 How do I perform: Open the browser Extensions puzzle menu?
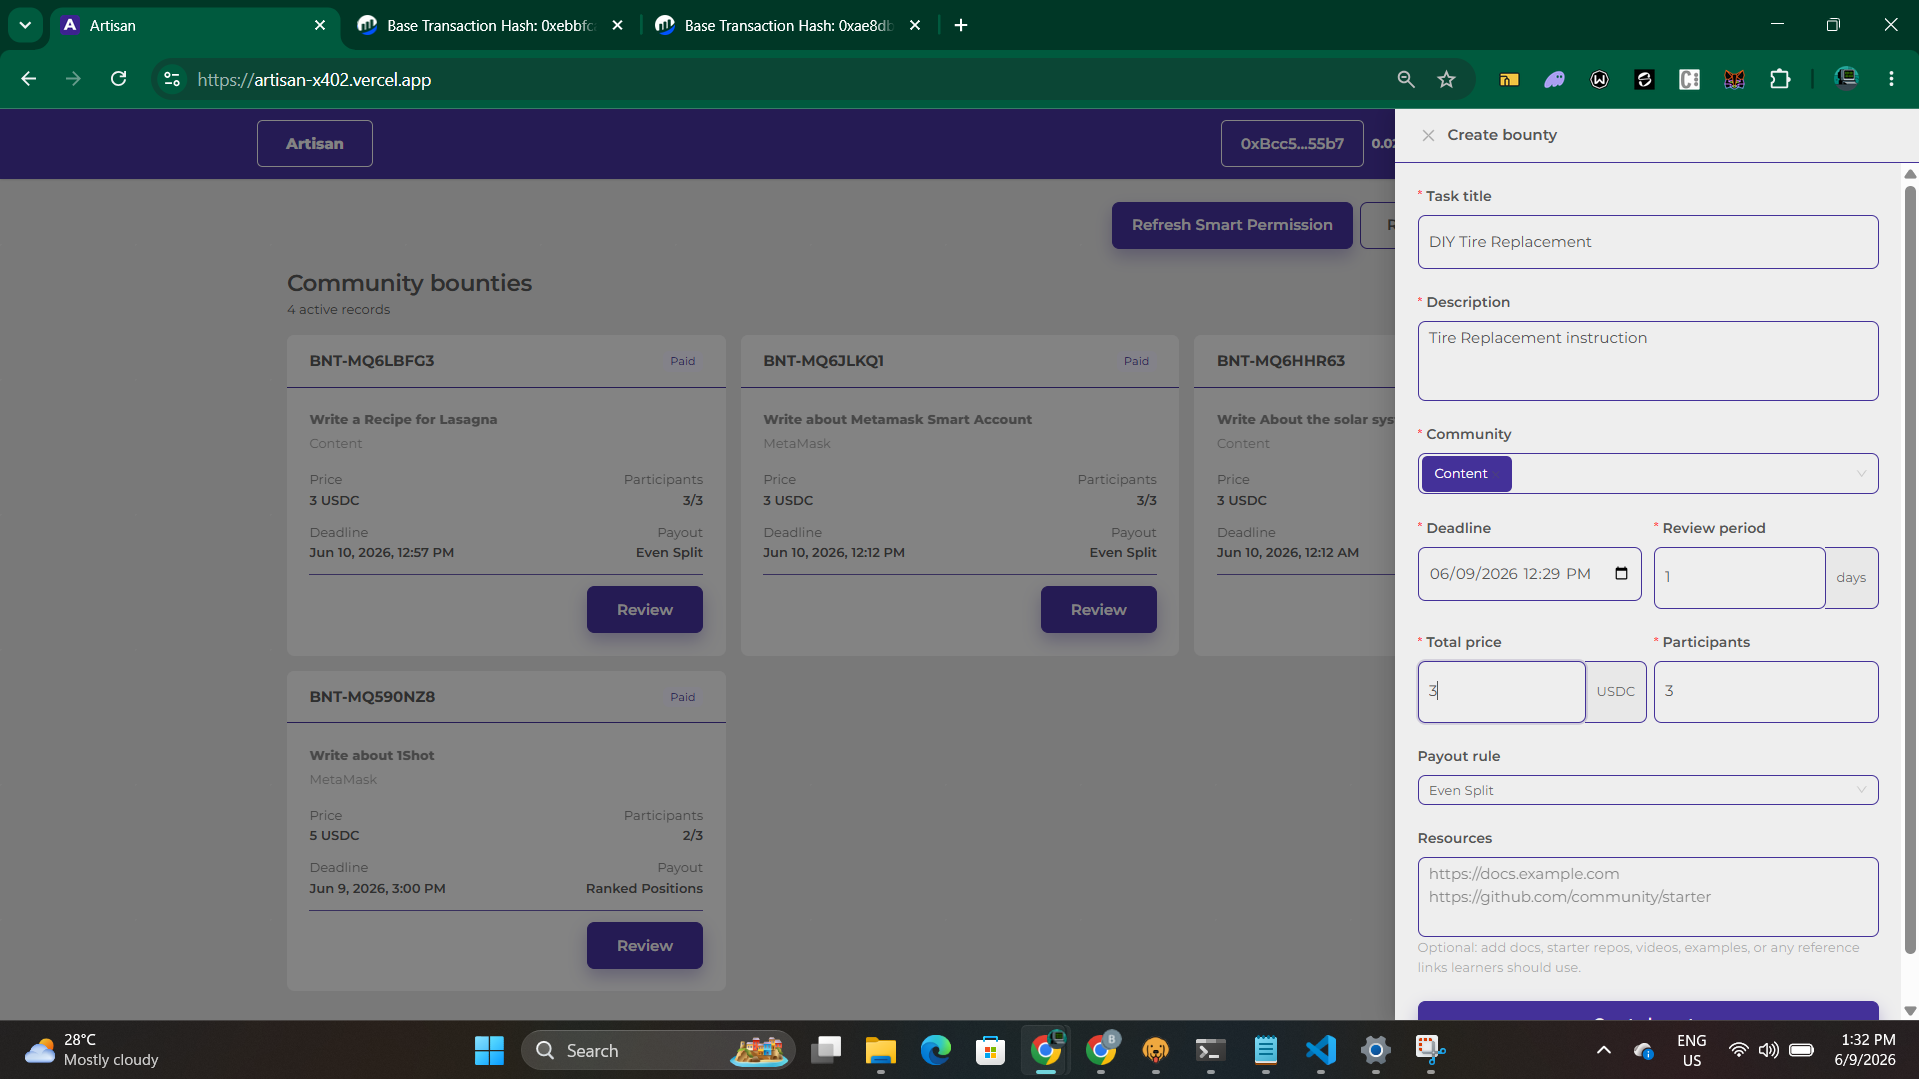[x=1780, y=79]
